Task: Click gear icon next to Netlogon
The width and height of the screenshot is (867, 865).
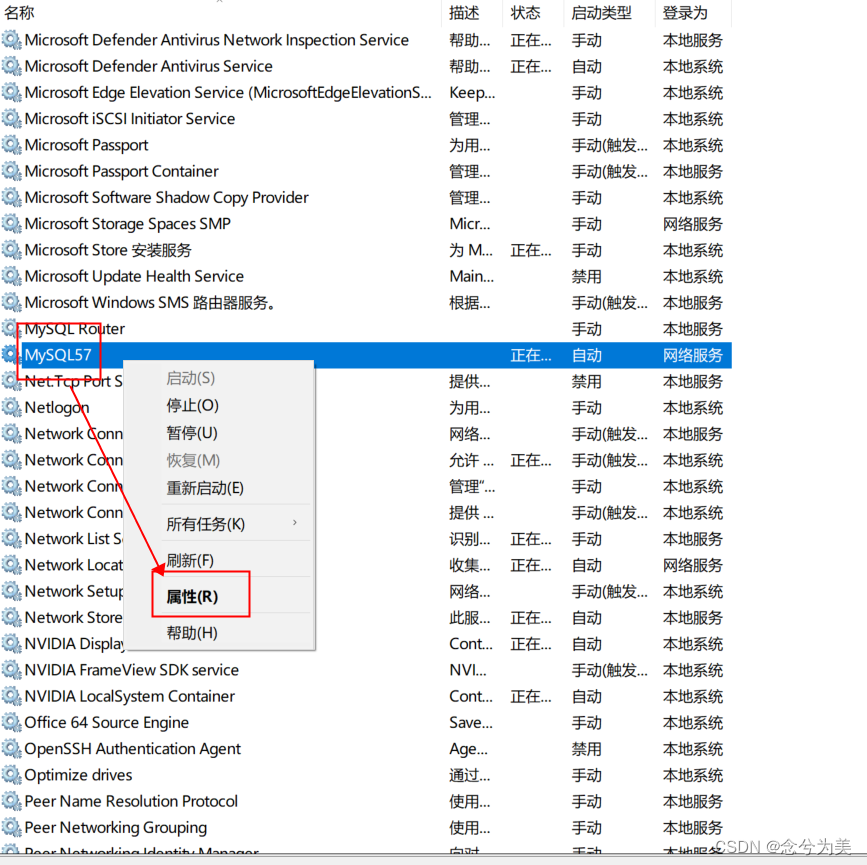Action: (x=11, y=408)
